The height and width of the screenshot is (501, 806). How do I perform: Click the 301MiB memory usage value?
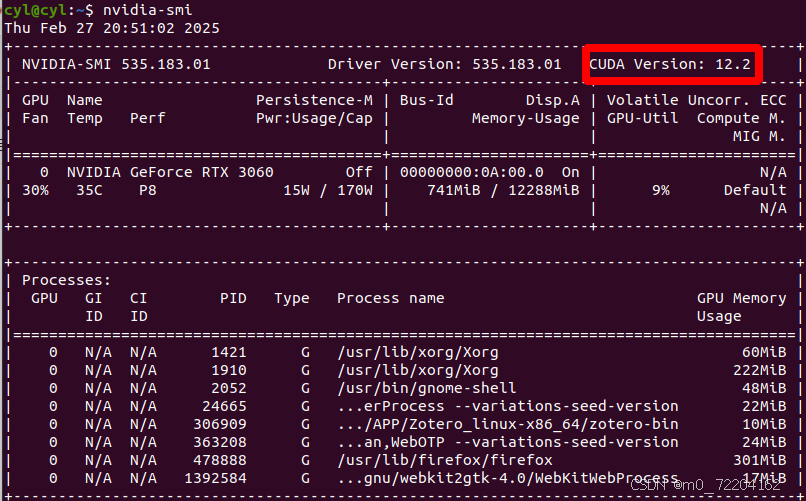759,460
